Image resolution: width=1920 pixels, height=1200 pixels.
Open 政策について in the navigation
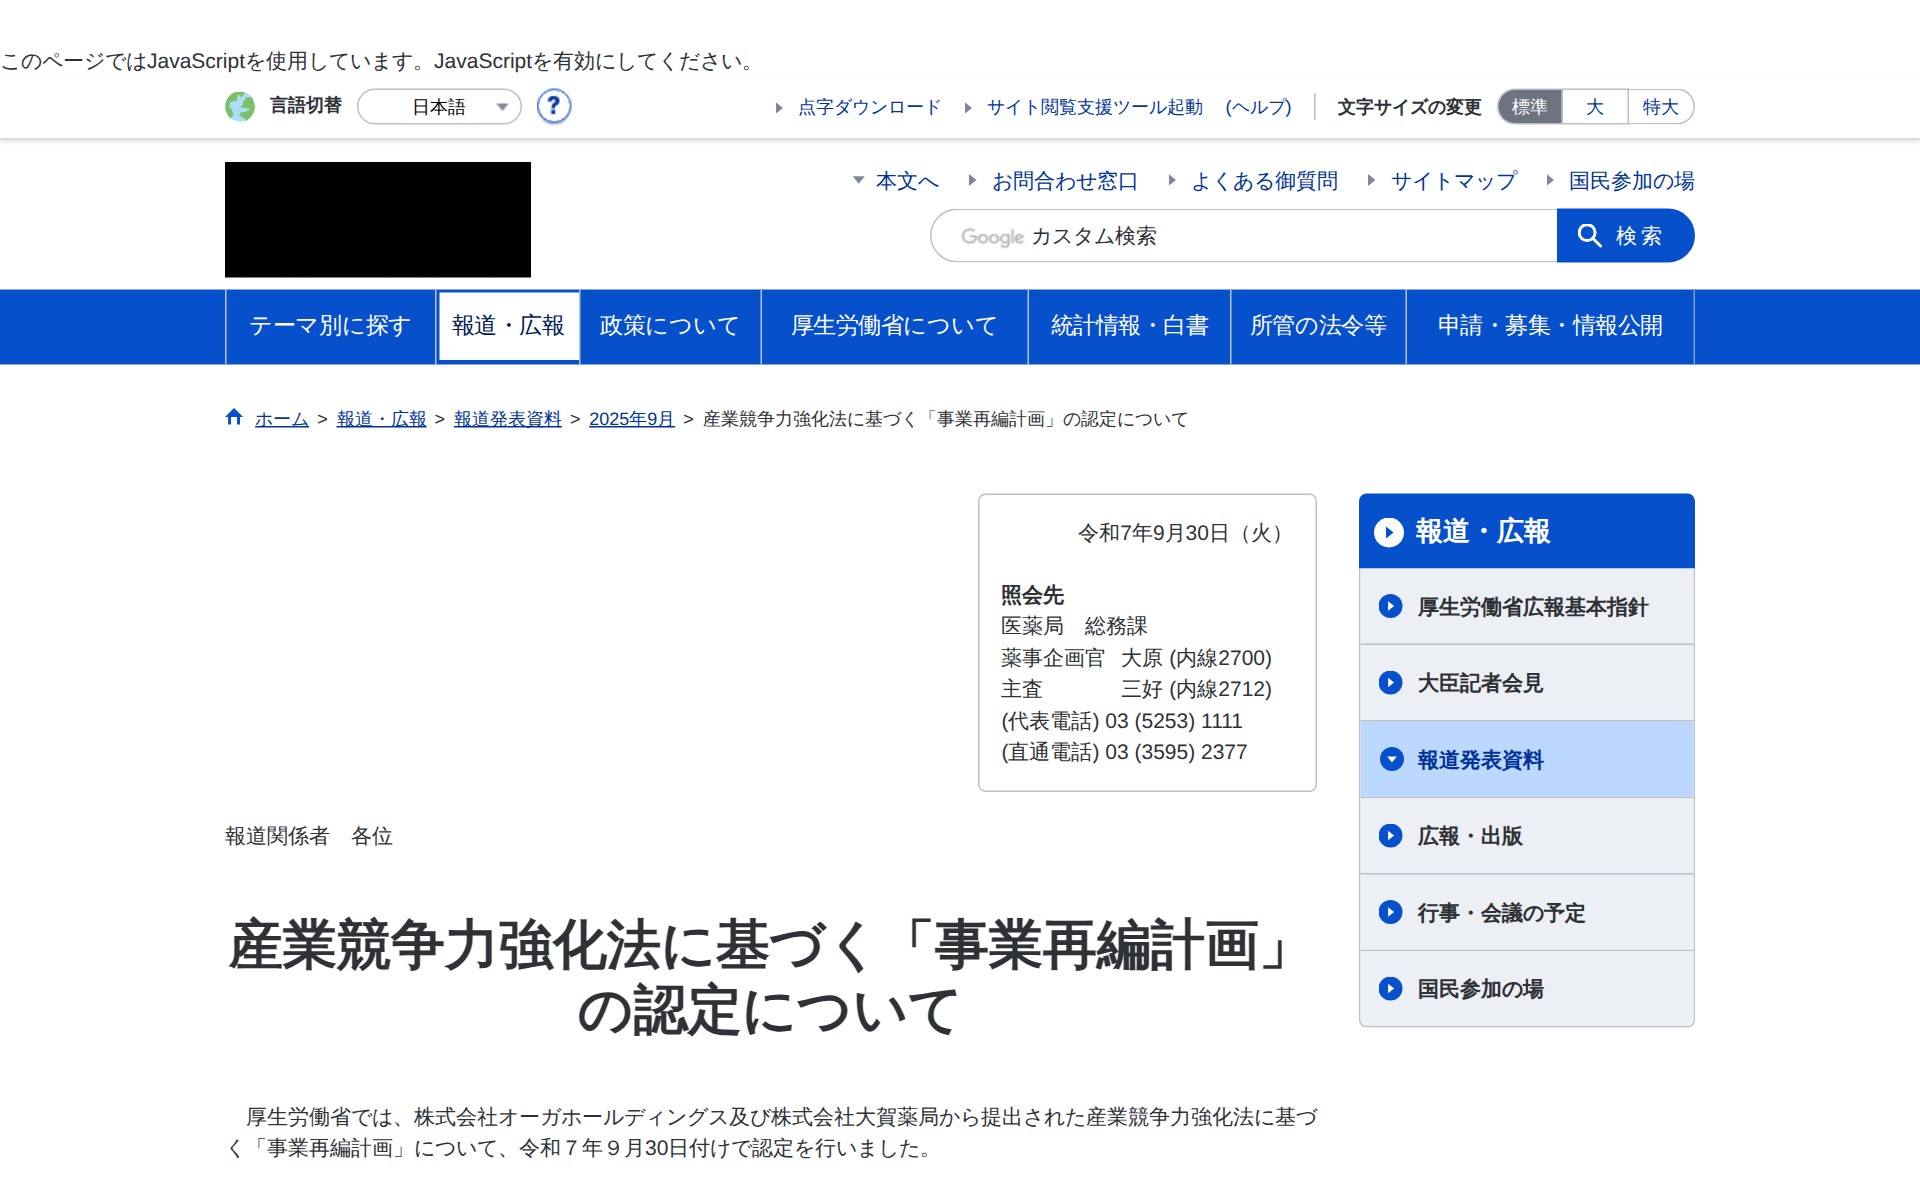tap(667, 326)
